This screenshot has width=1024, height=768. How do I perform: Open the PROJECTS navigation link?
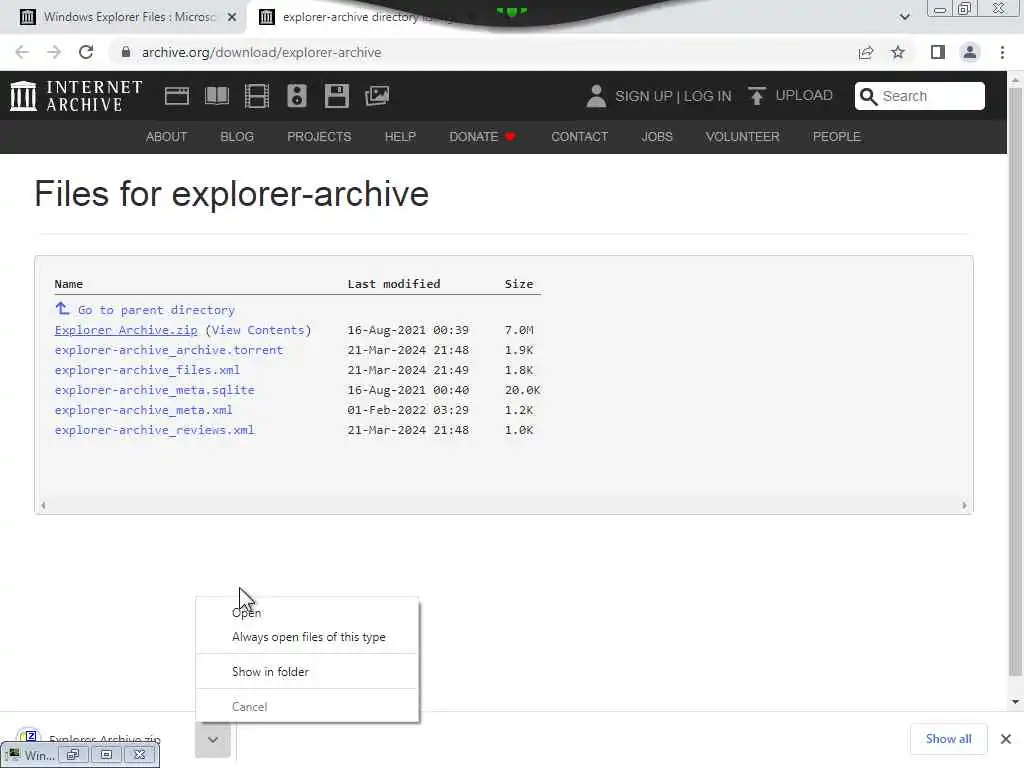(319, 136)
